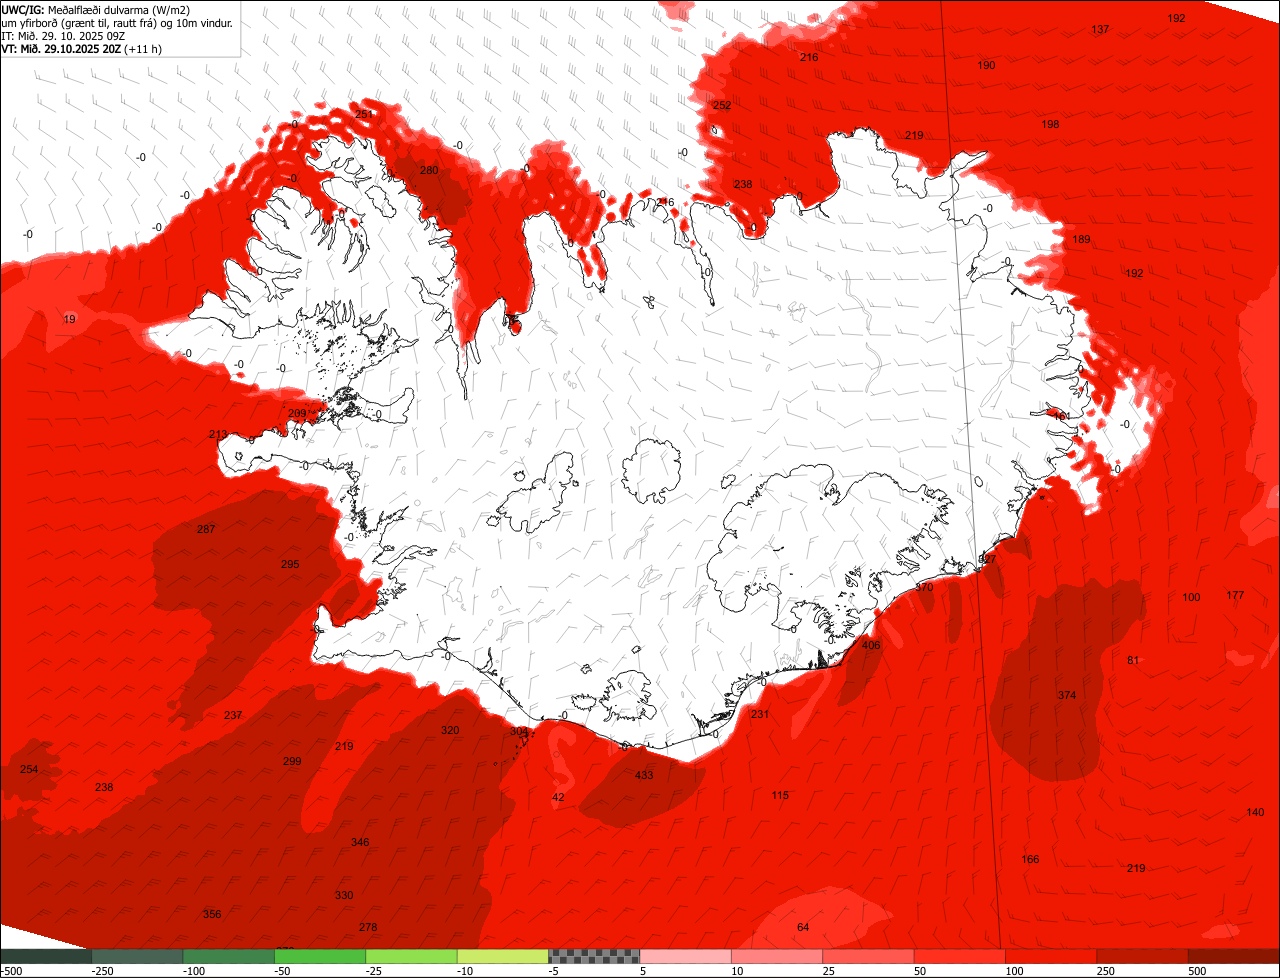1280x978 pixels.
Task: Click the 'IT: Mið. 29. 10. 2025 09Z' line
Action: coord(63,35)
